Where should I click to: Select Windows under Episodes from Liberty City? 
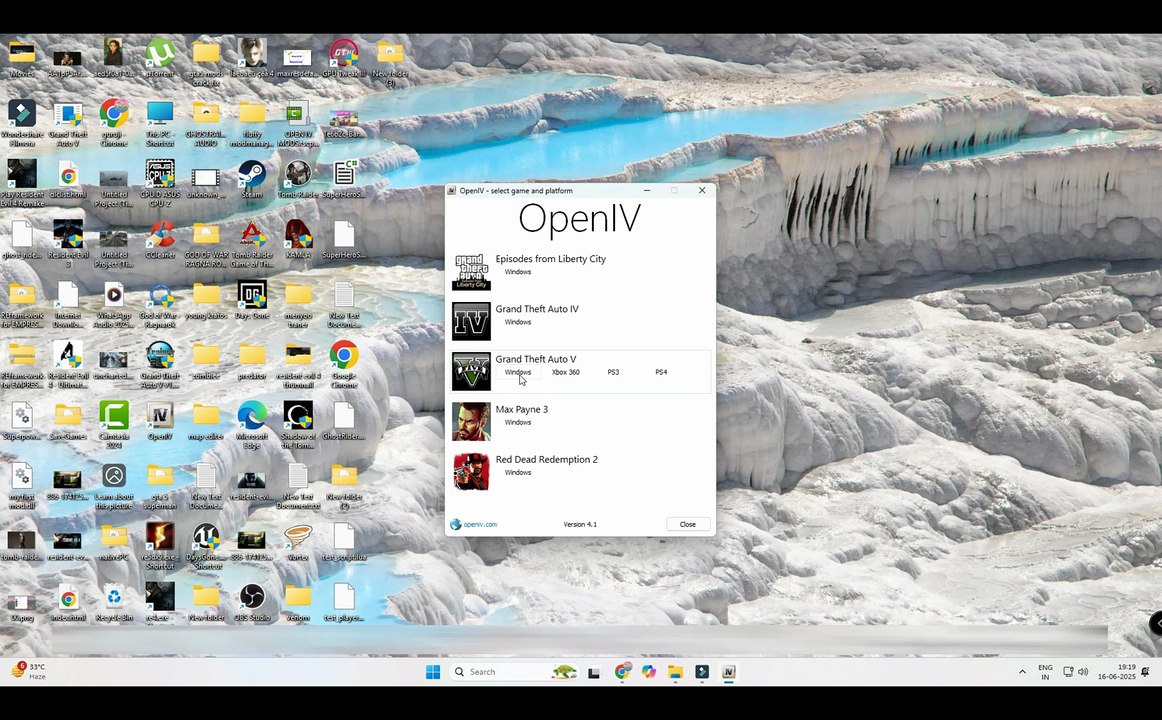518,272
